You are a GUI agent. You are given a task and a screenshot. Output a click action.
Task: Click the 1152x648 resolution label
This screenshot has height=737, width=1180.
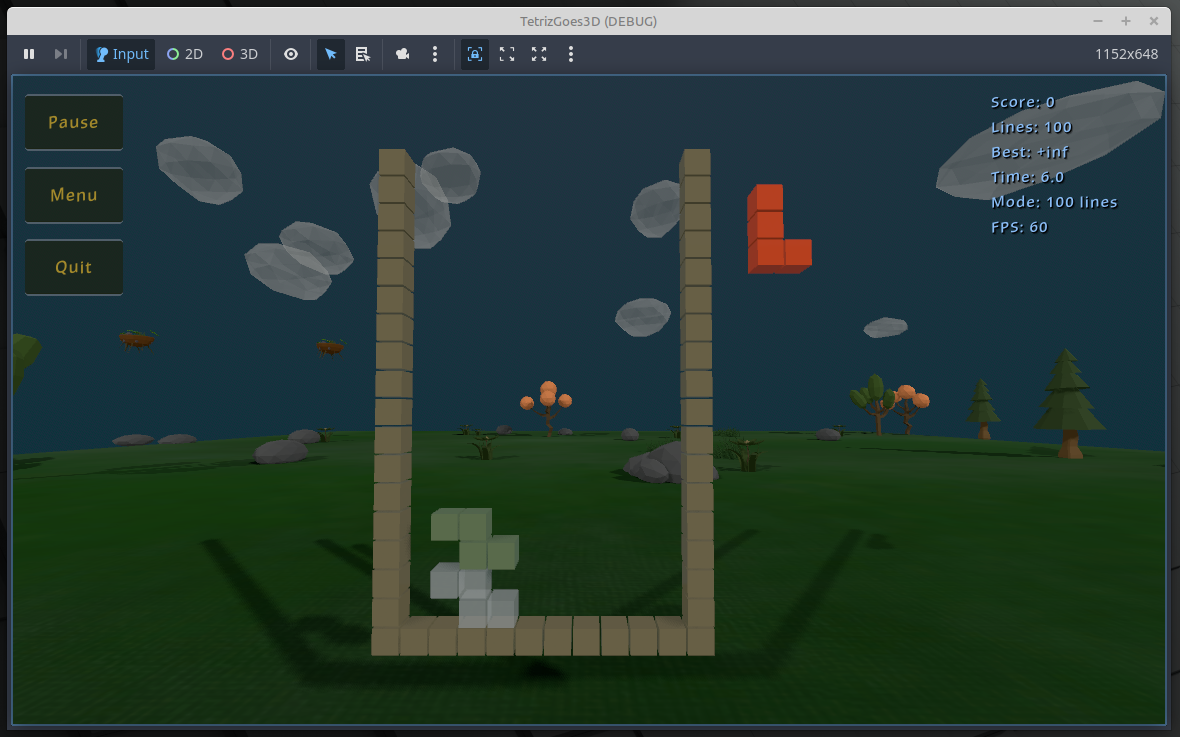click(1127, 54)
